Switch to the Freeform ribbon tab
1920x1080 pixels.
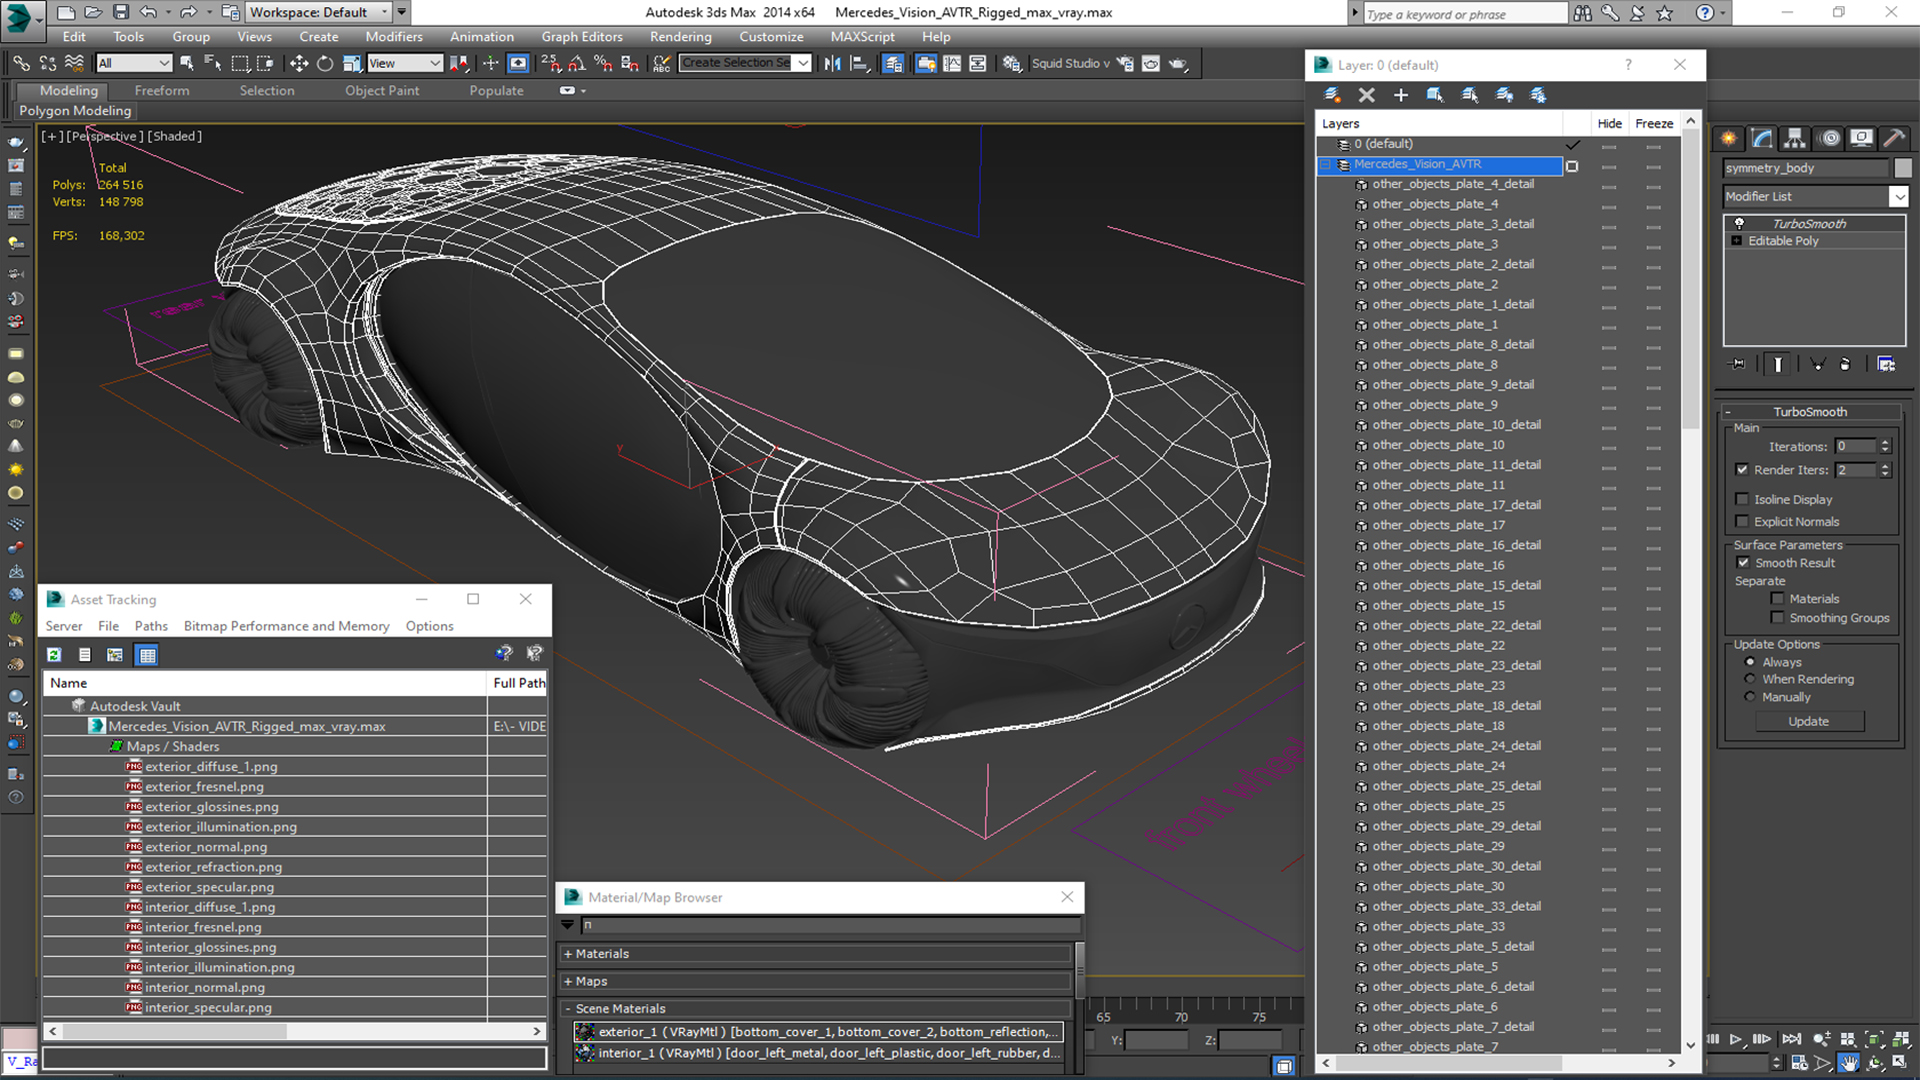[x=161, y=90]
